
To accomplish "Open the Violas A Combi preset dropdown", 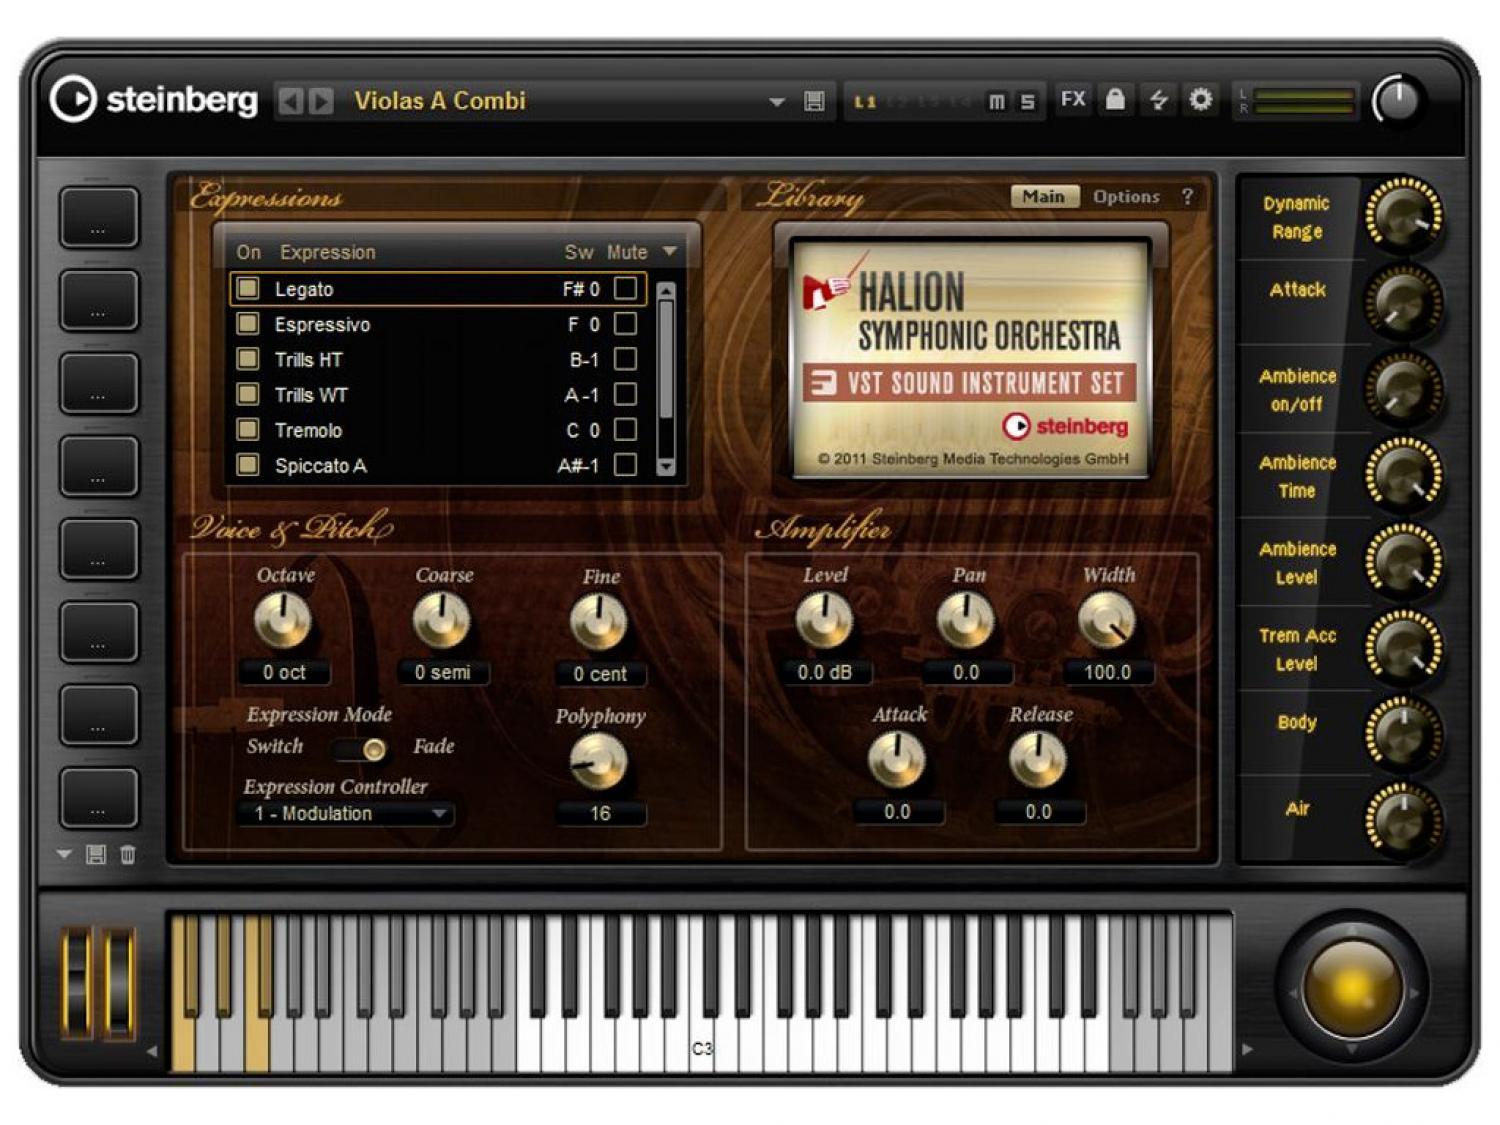I will 776,102.
